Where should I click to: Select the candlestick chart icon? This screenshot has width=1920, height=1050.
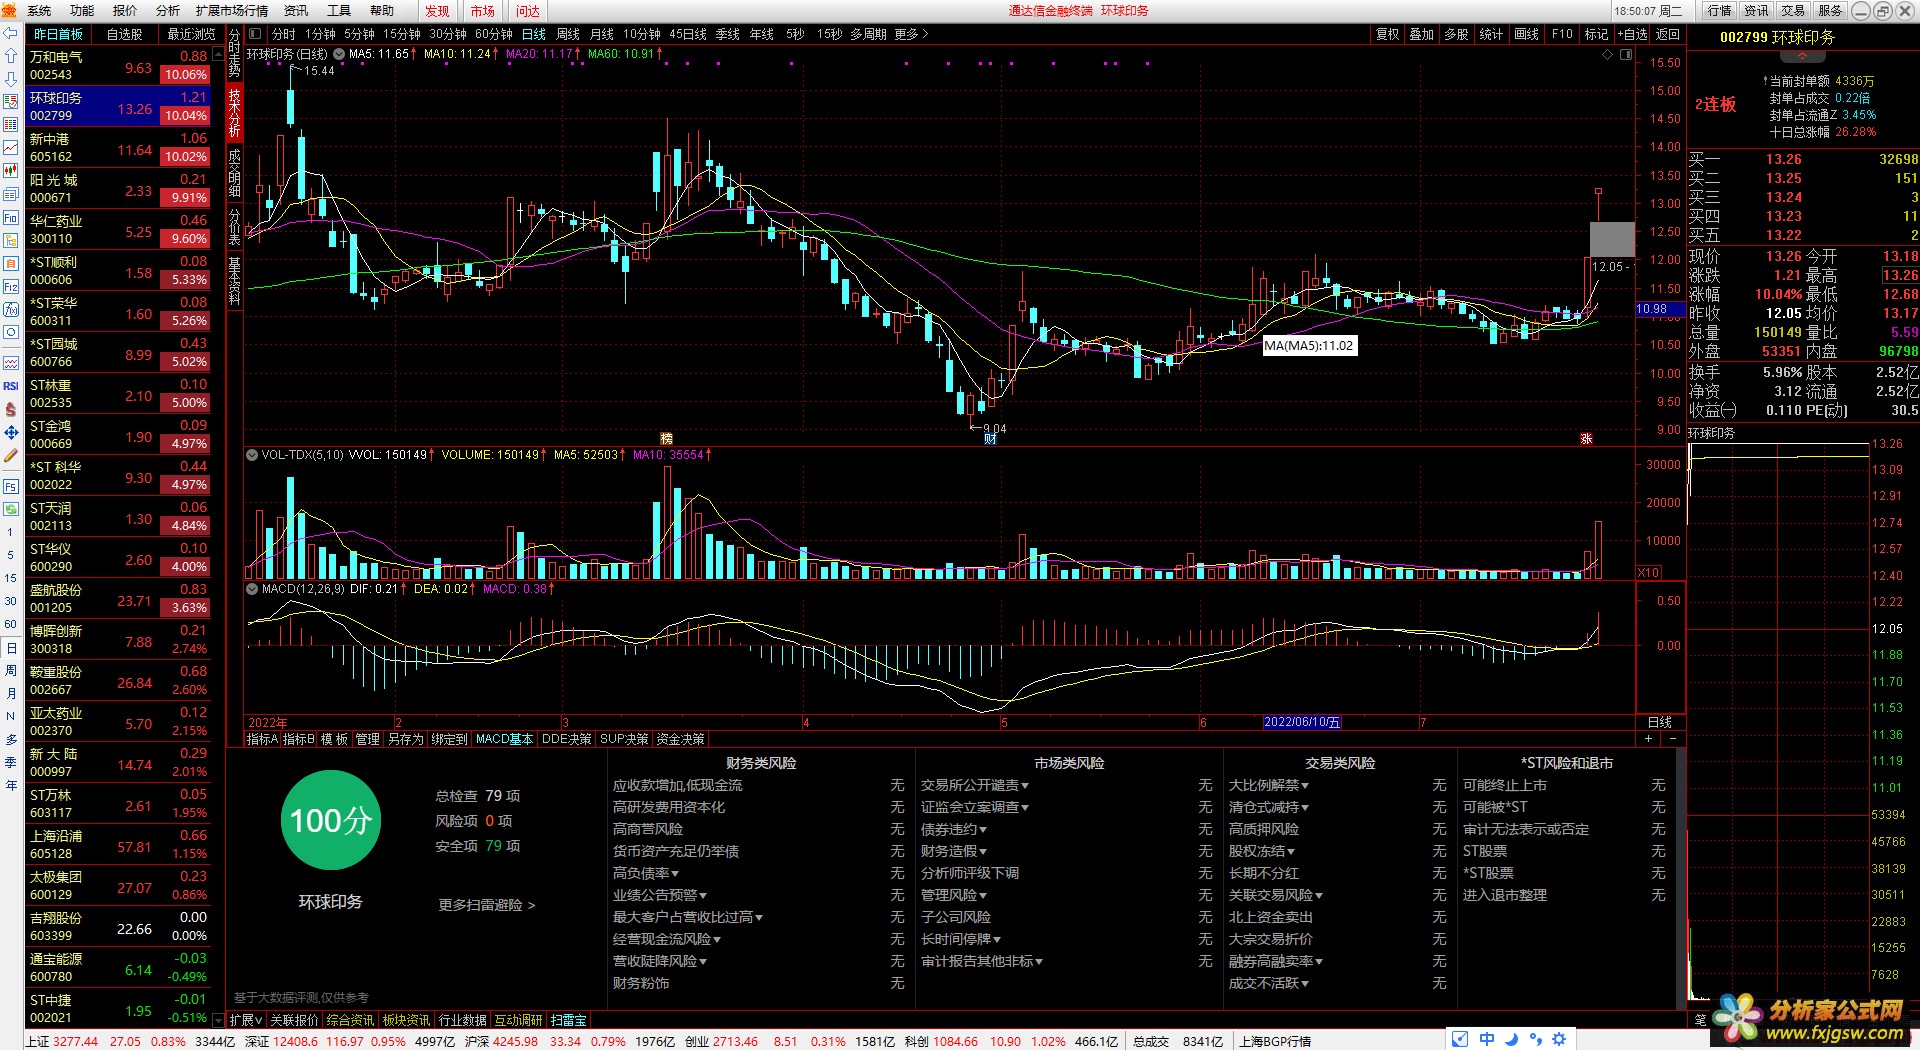tap(11, 171)
